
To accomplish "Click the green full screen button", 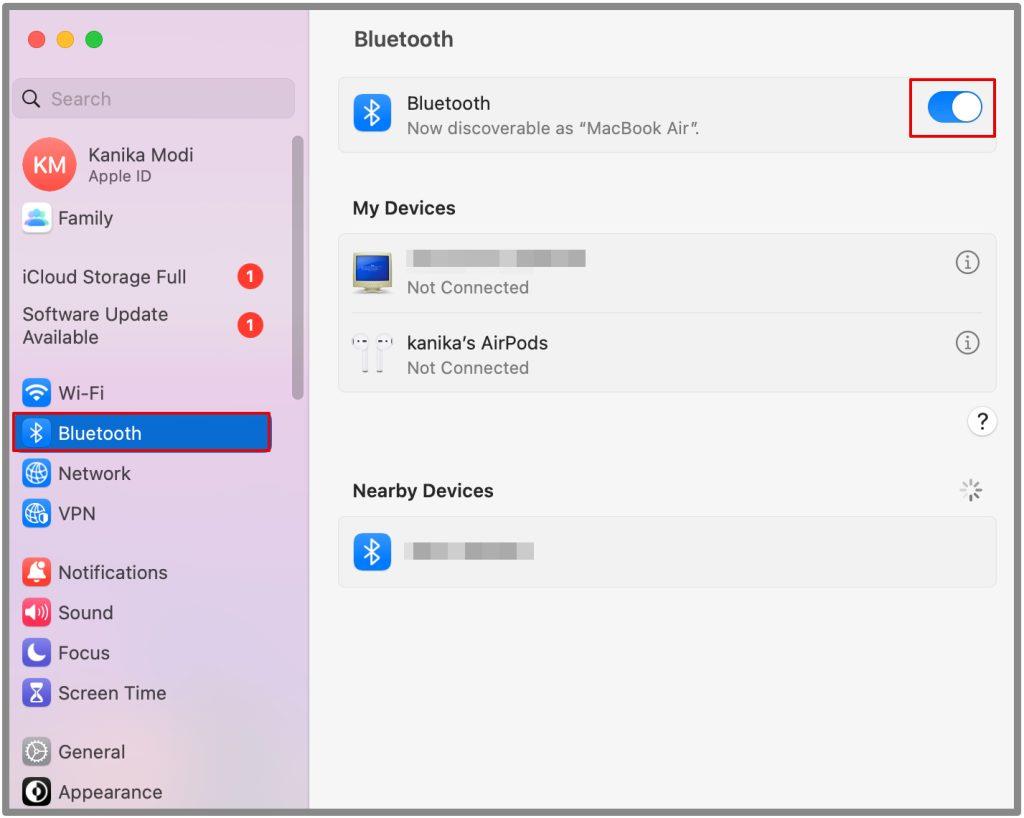I will 94,40.
